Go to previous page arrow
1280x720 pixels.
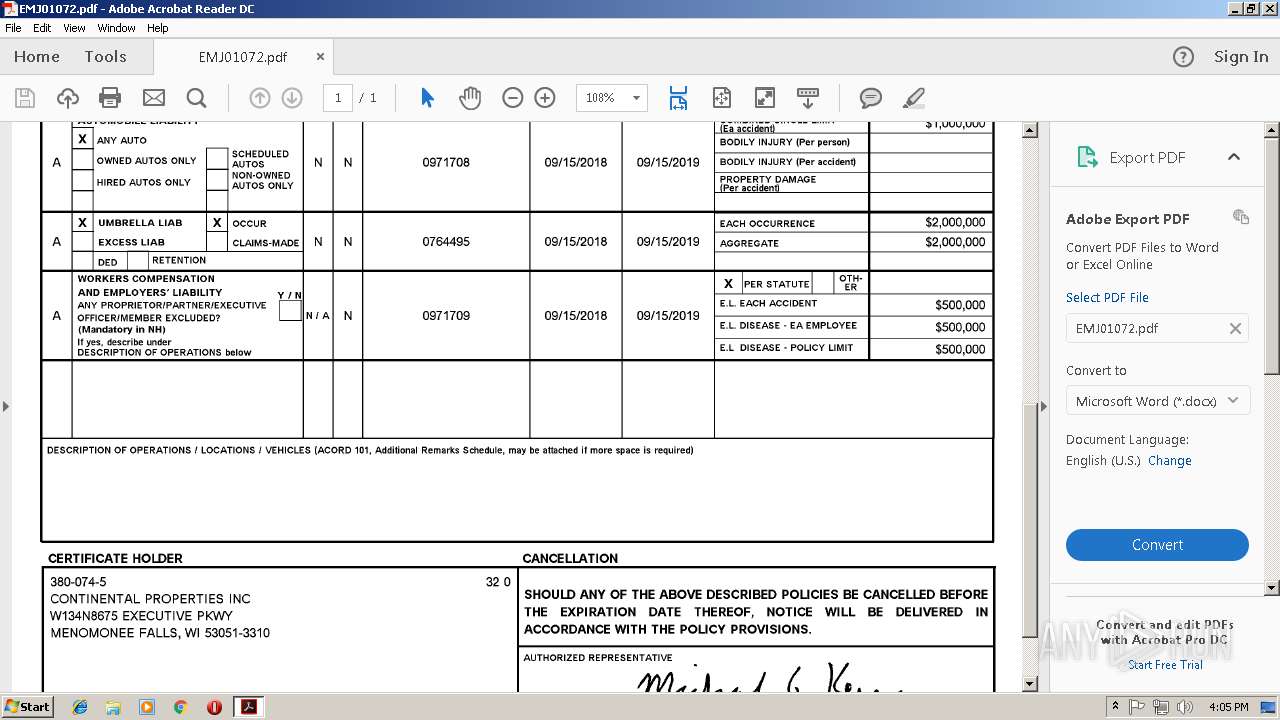tap(260, 98)
